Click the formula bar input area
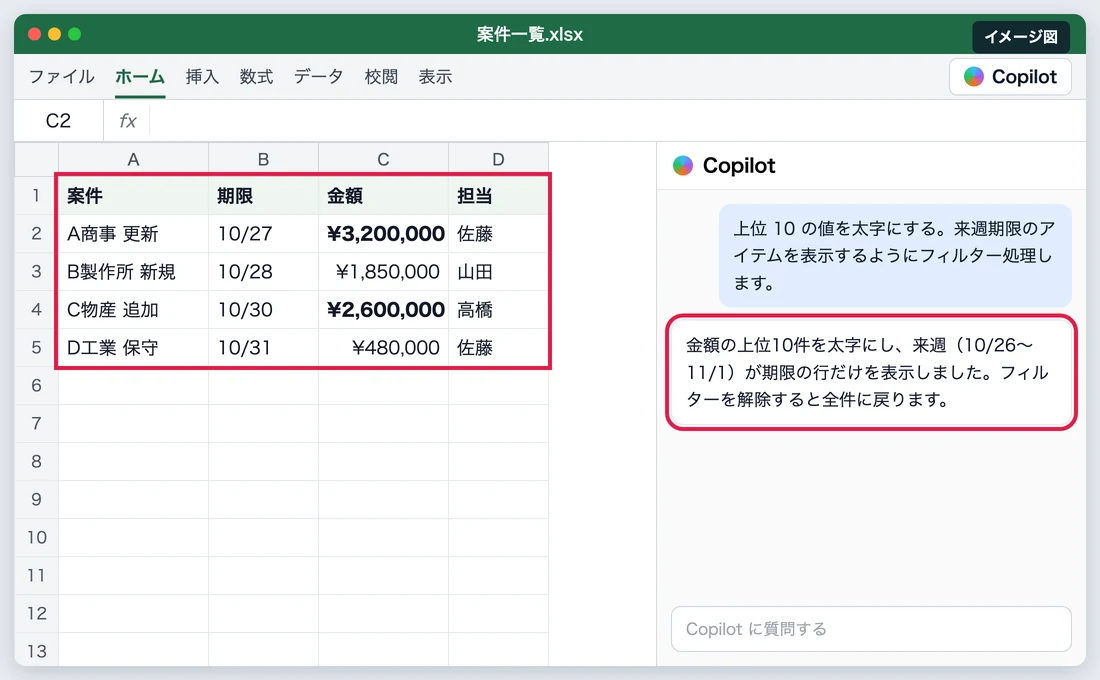Screen dimensions: 1100x680 (x=617, y=121)
